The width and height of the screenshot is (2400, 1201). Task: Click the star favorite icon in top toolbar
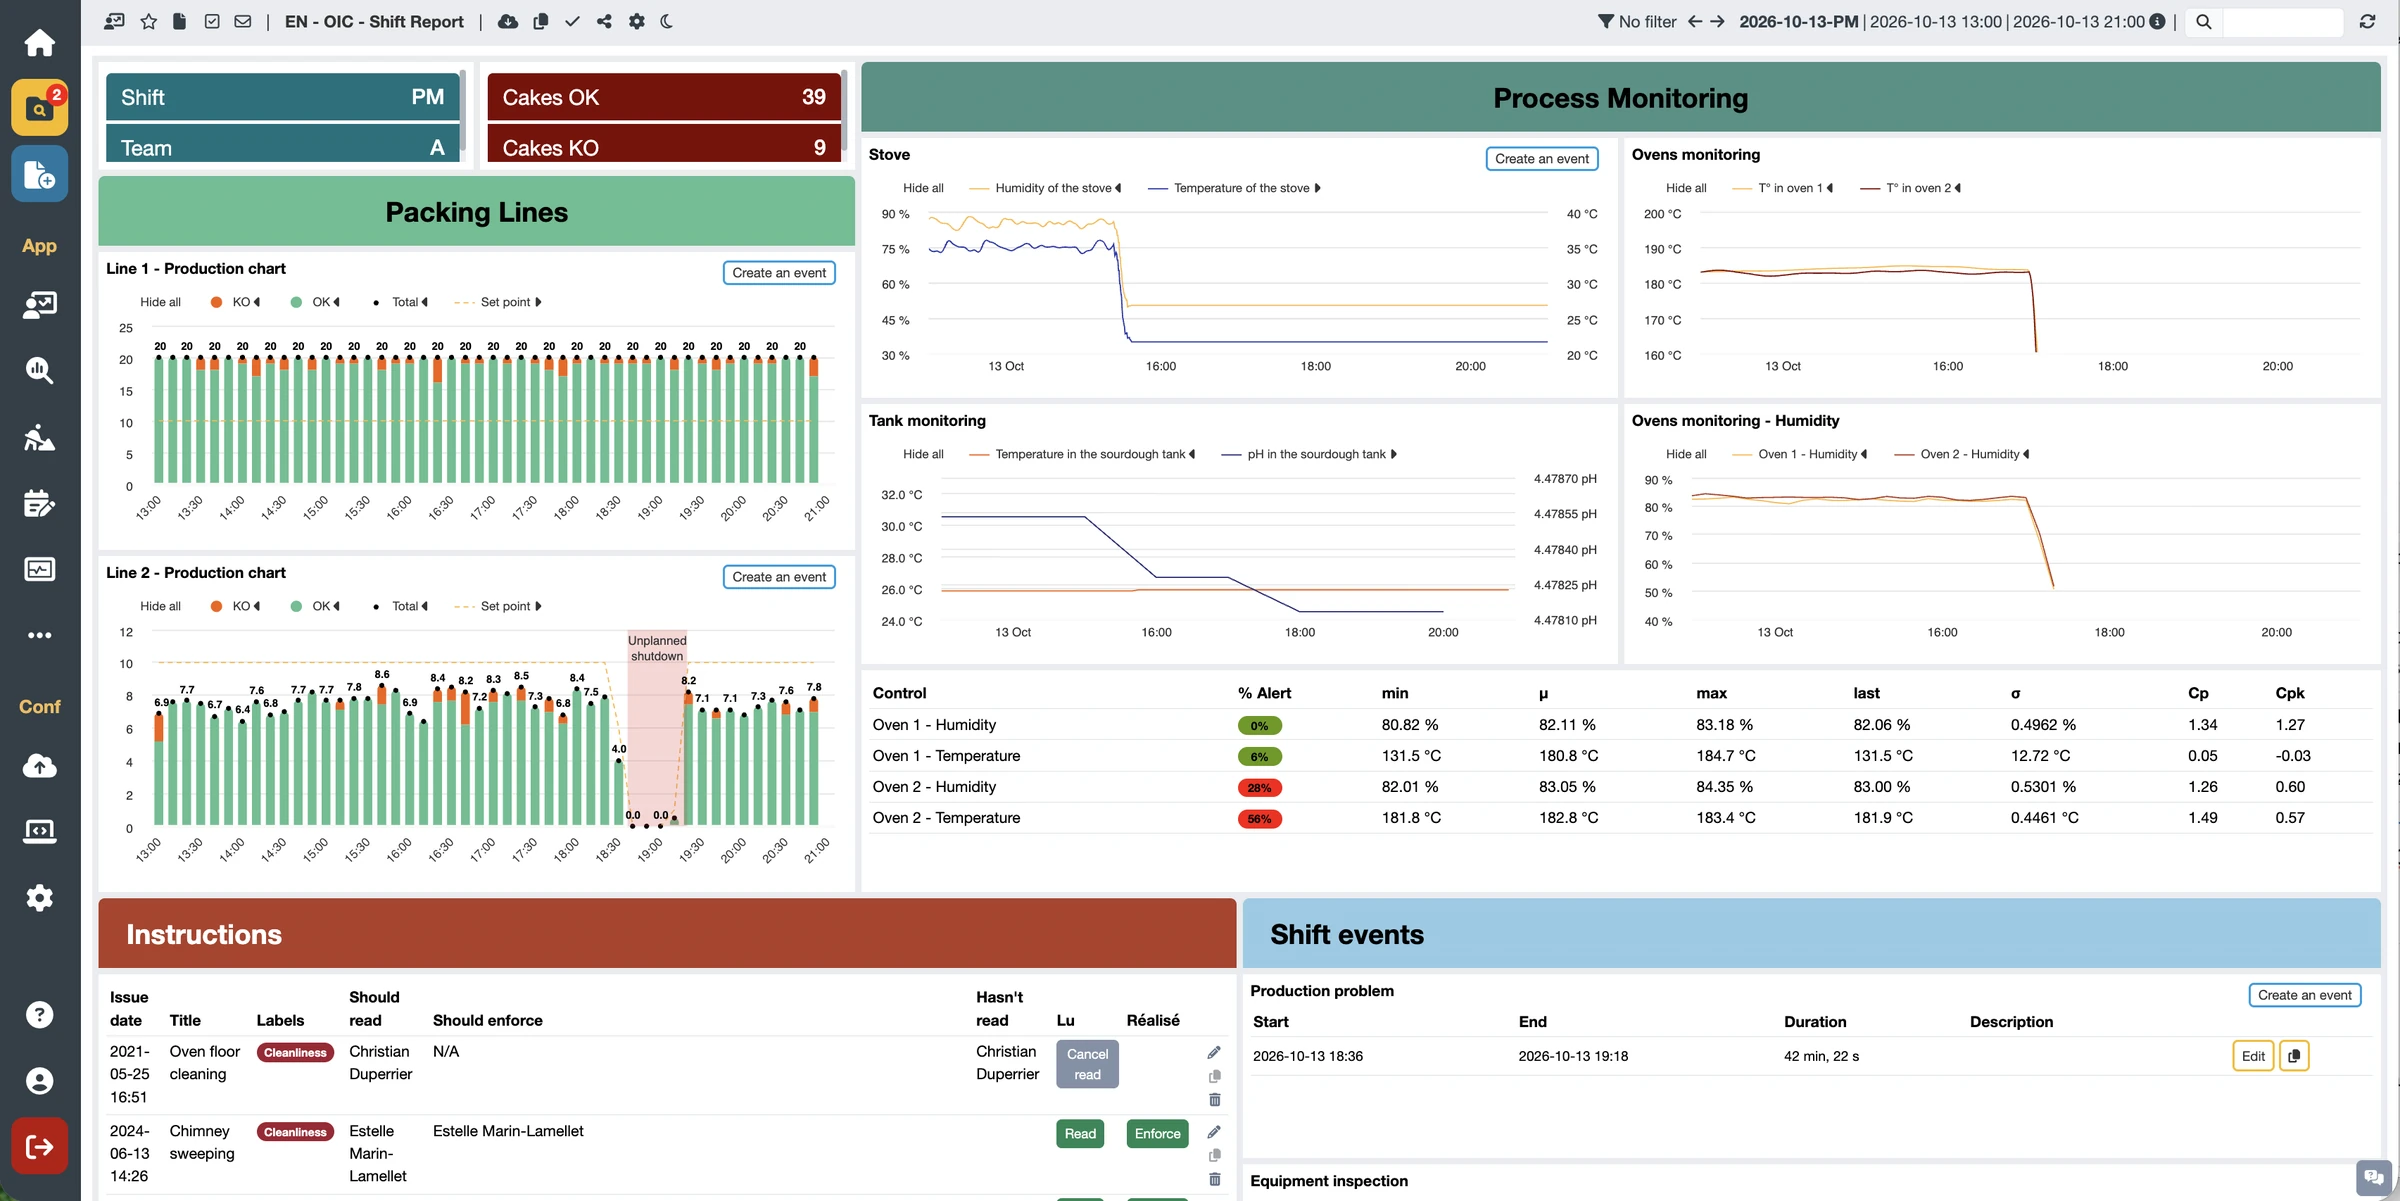[x=148, y=21]
